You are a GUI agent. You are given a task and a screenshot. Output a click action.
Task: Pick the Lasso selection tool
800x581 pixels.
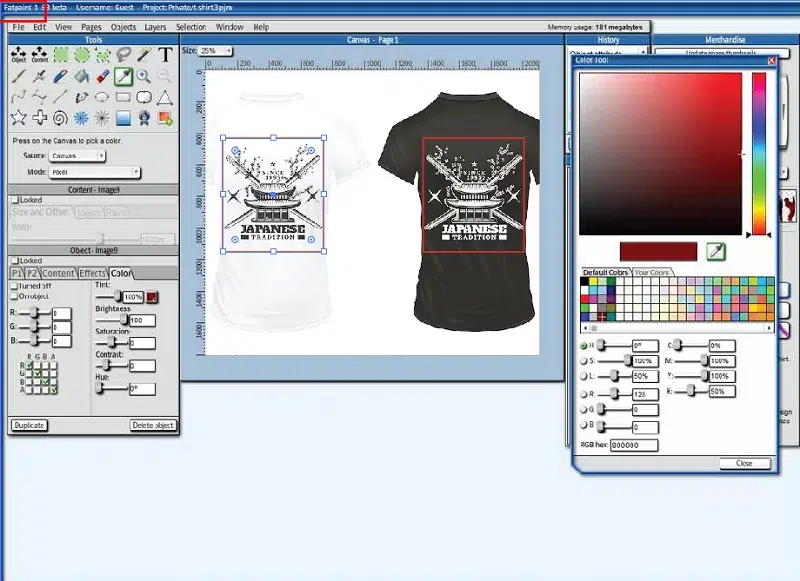(123, 54)
